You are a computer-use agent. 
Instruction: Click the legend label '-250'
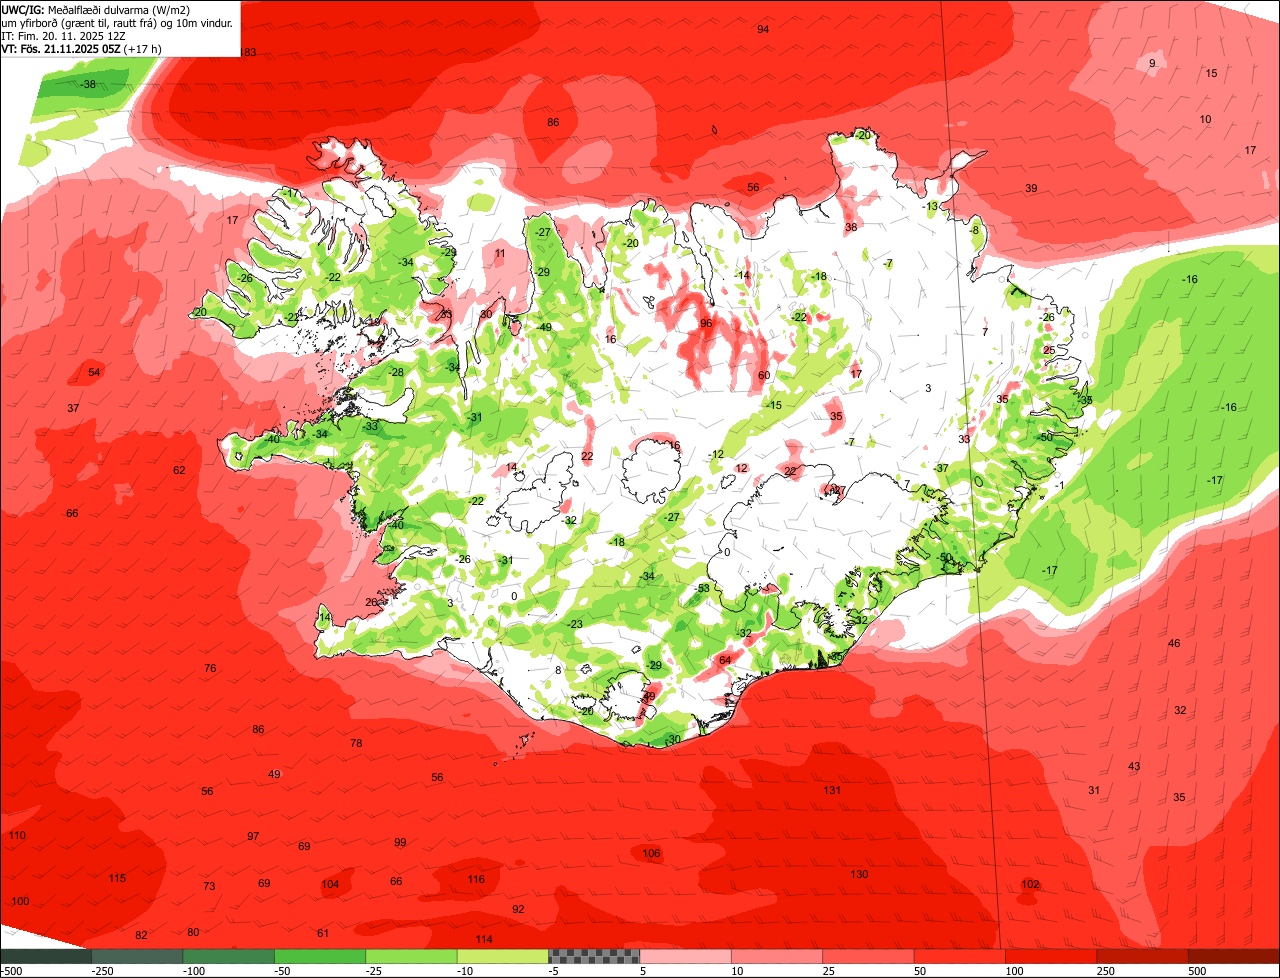tap(100, 970)
